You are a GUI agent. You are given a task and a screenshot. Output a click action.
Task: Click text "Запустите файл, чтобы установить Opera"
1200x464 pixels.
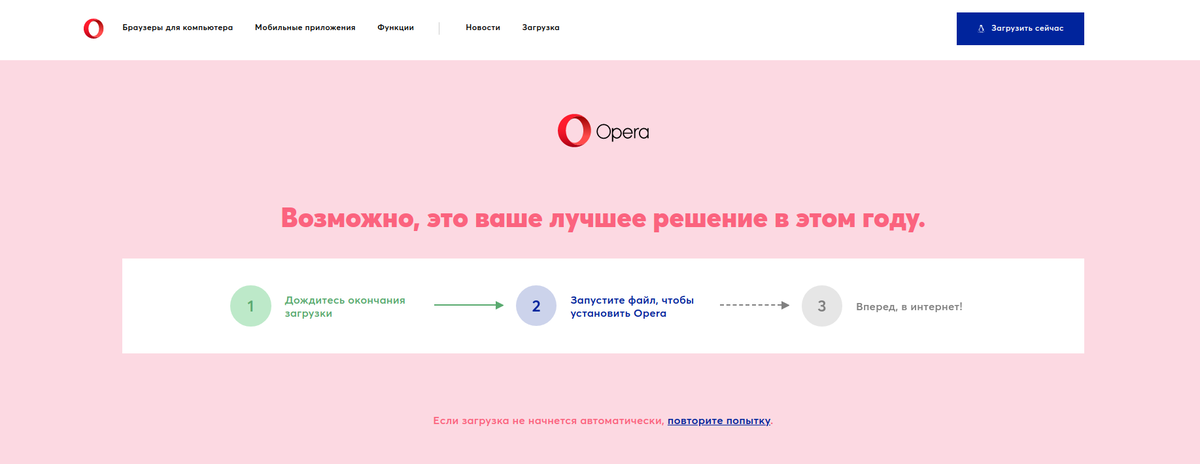point(632,306)
